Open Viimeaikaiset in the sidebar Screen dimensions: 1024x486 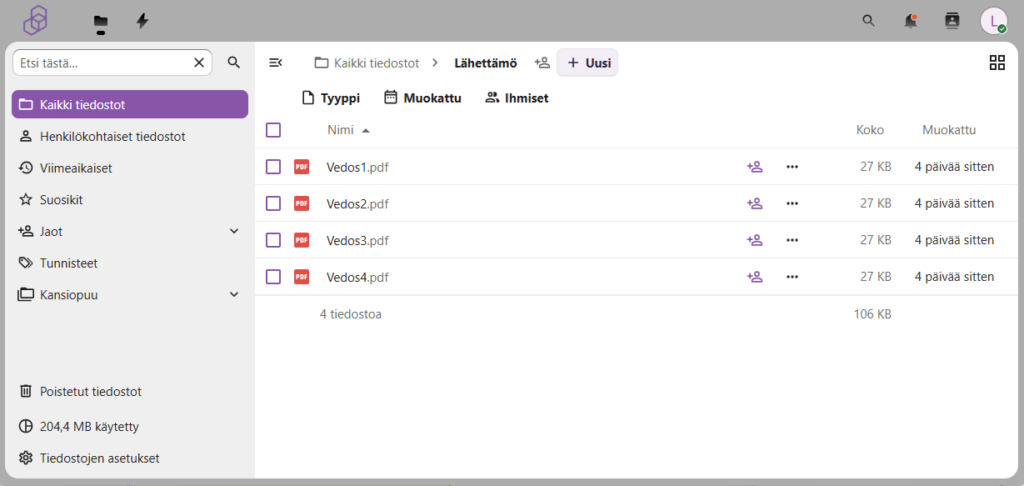coord(76,168)
